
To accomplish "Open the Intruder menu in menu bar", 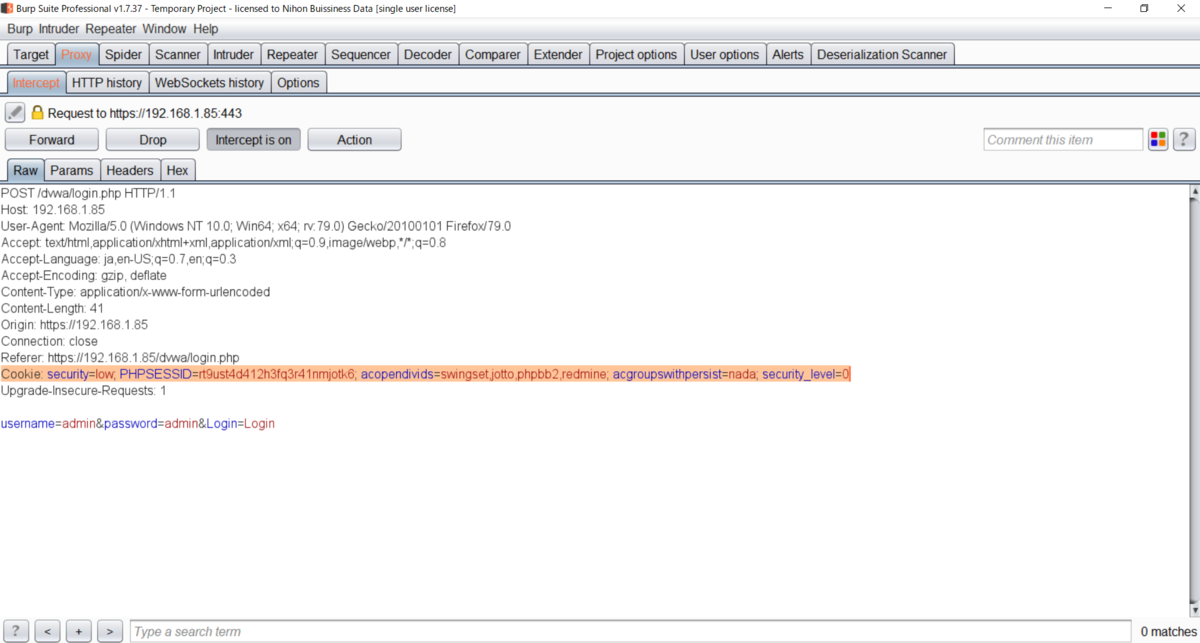I will (60, 29).
